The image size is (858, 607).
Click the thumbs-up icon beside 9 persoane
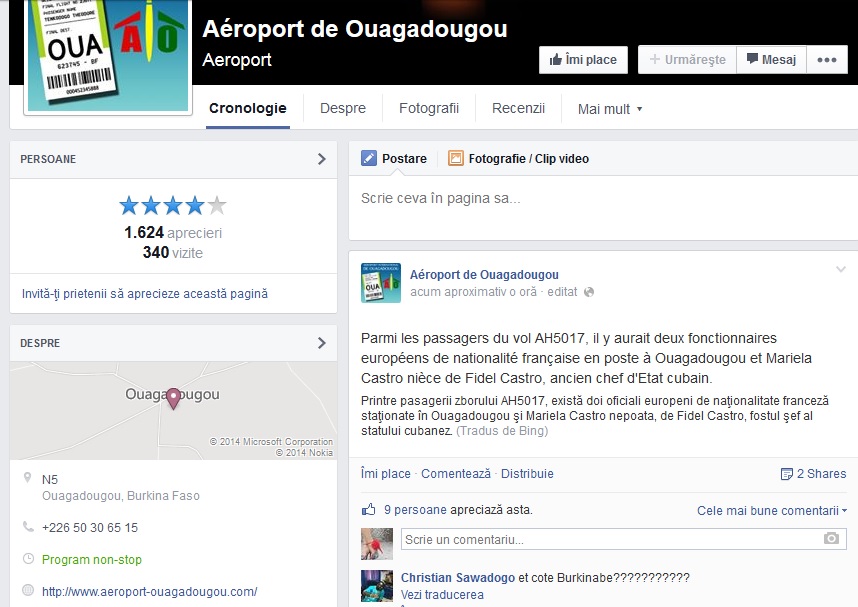tap(369, 509)
